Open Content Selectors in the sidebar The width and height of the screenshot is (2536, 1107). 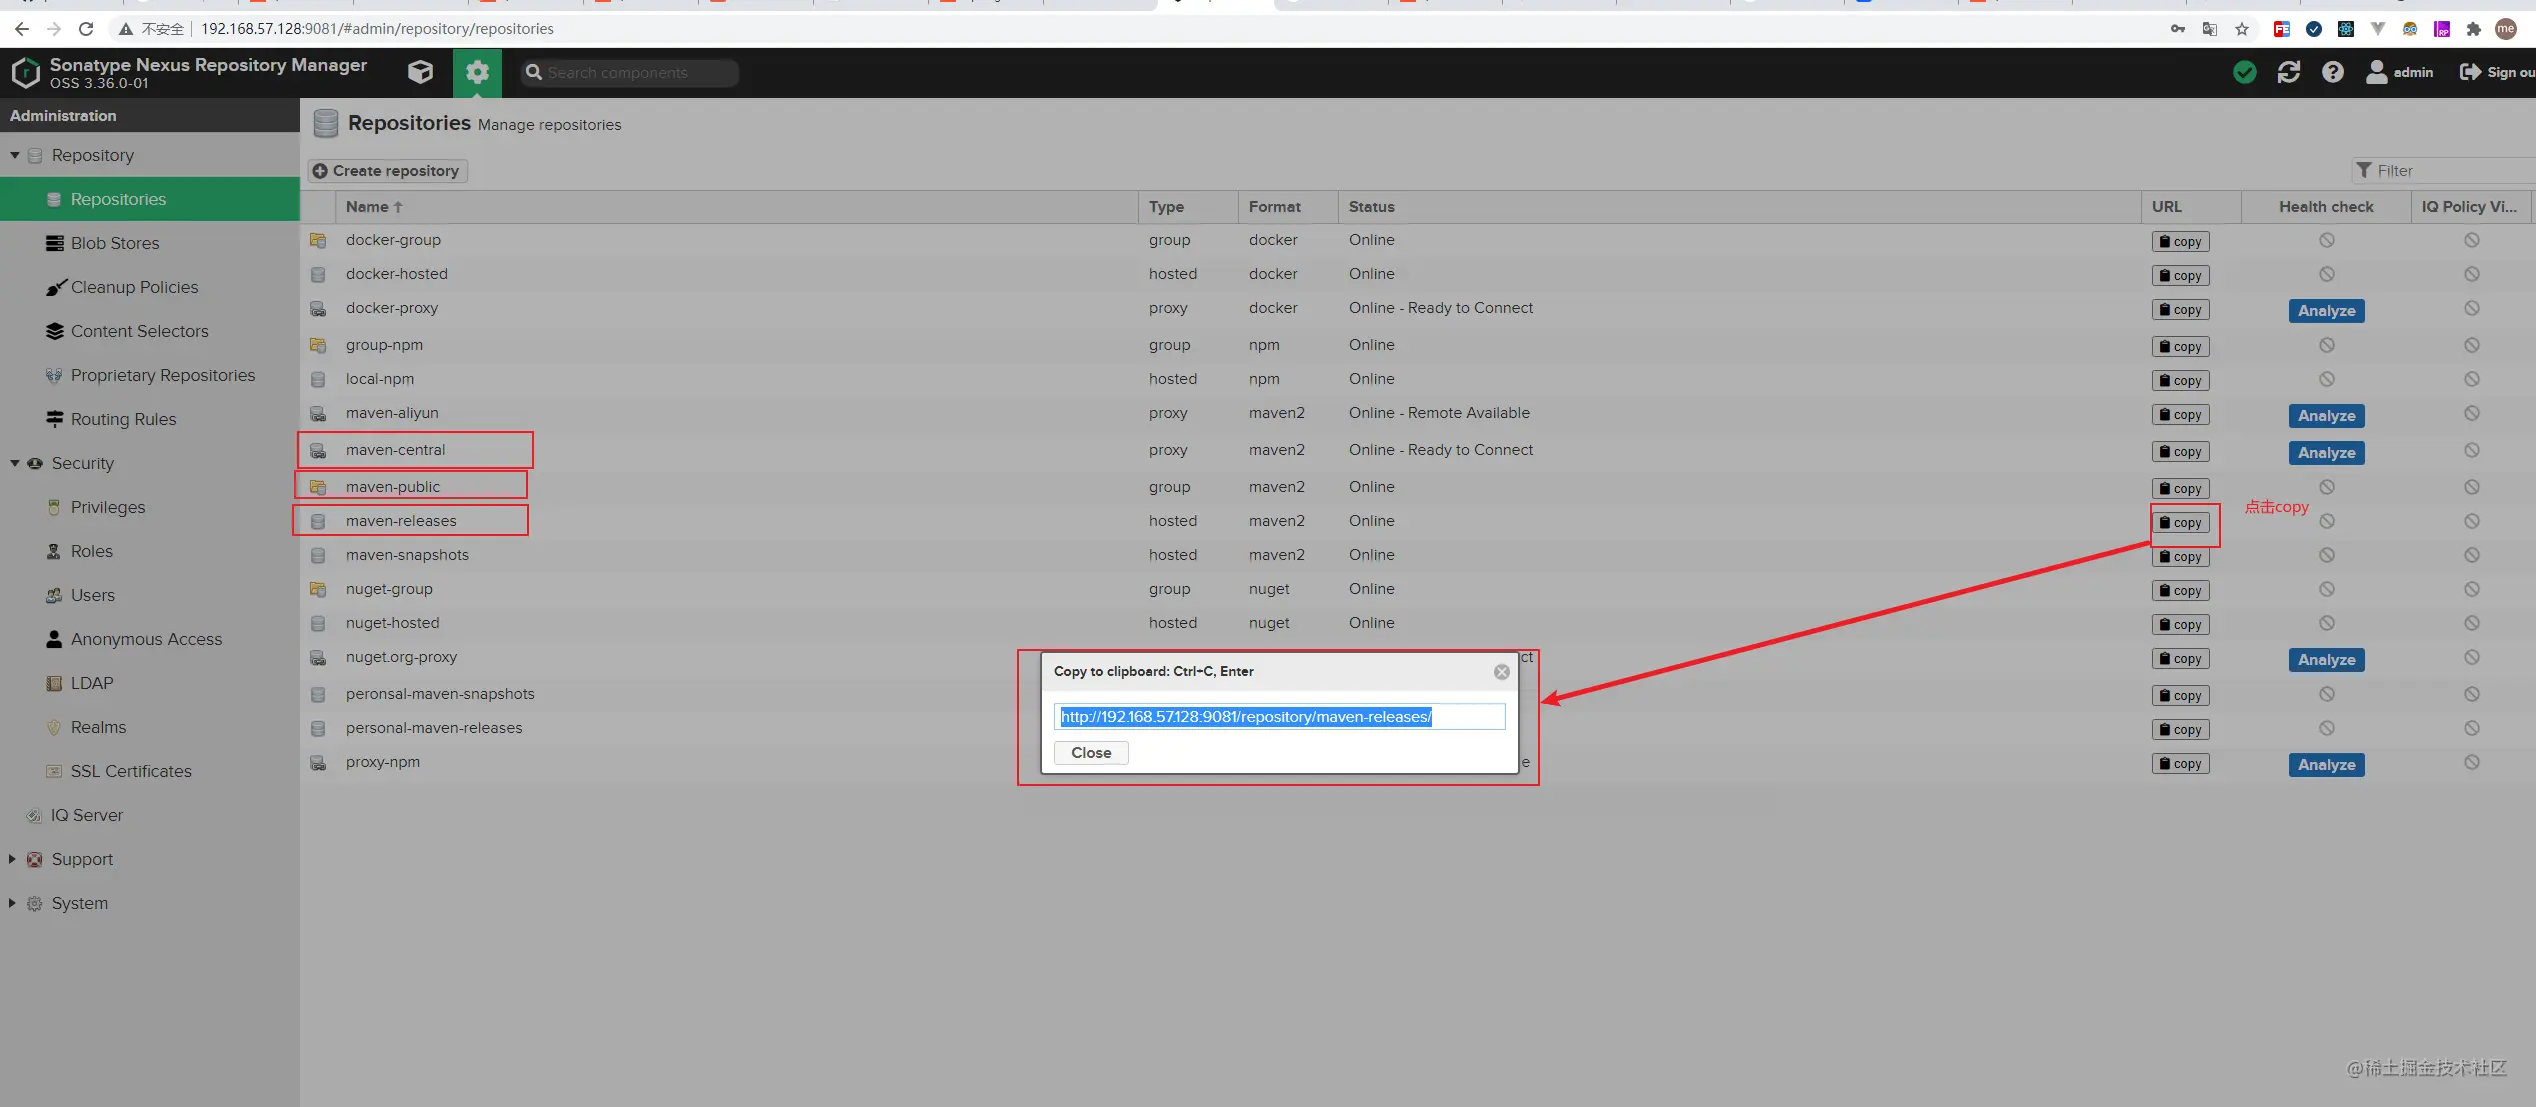coord(150,331)
